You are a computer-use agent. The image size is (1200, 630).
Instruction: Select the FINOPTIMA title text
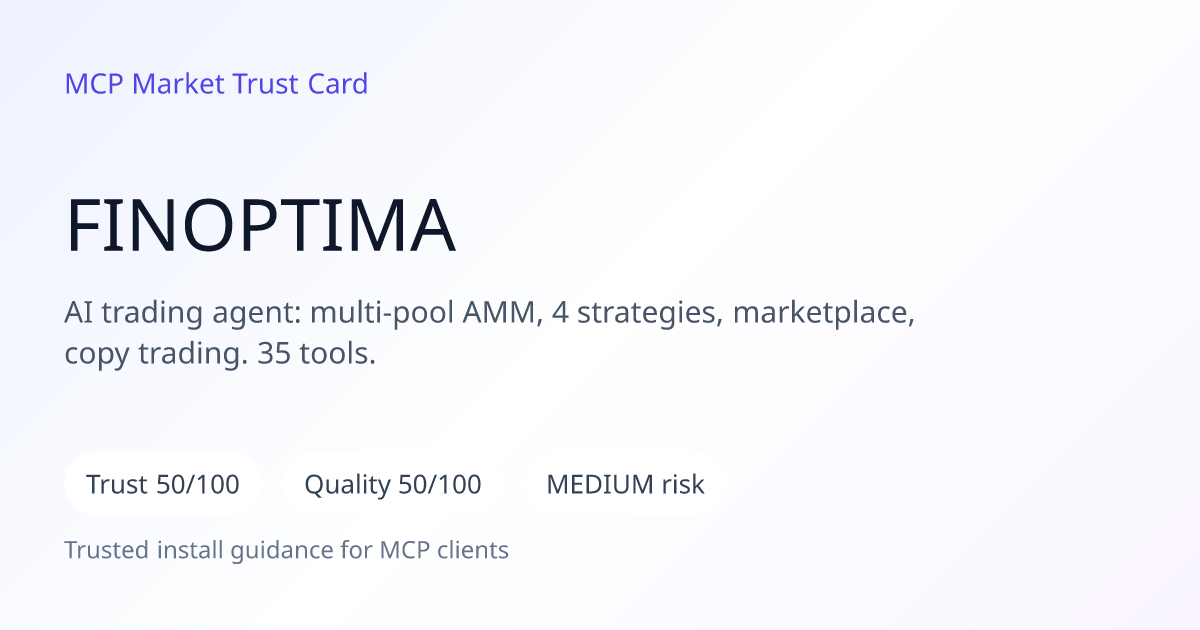pos(260,227)
